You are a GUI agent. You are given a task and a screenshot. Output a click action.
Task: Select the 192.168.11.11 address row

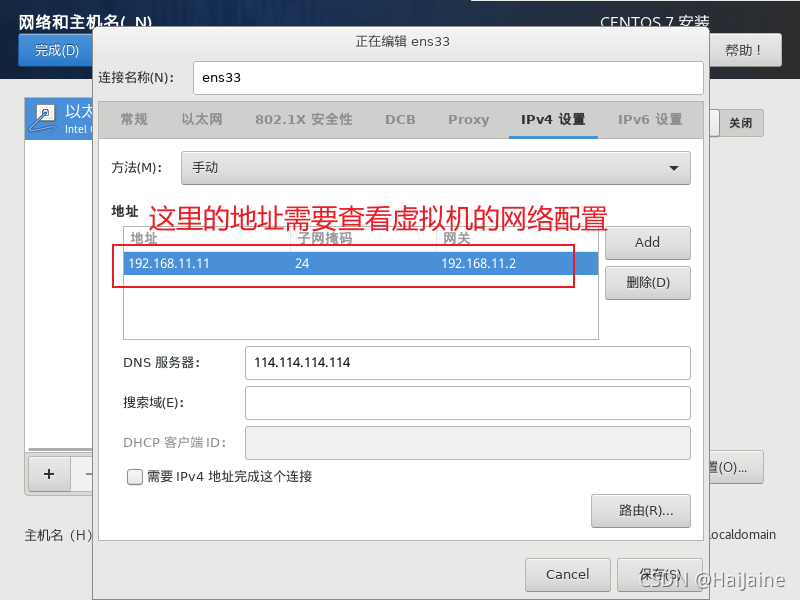[x=300, y=263]
